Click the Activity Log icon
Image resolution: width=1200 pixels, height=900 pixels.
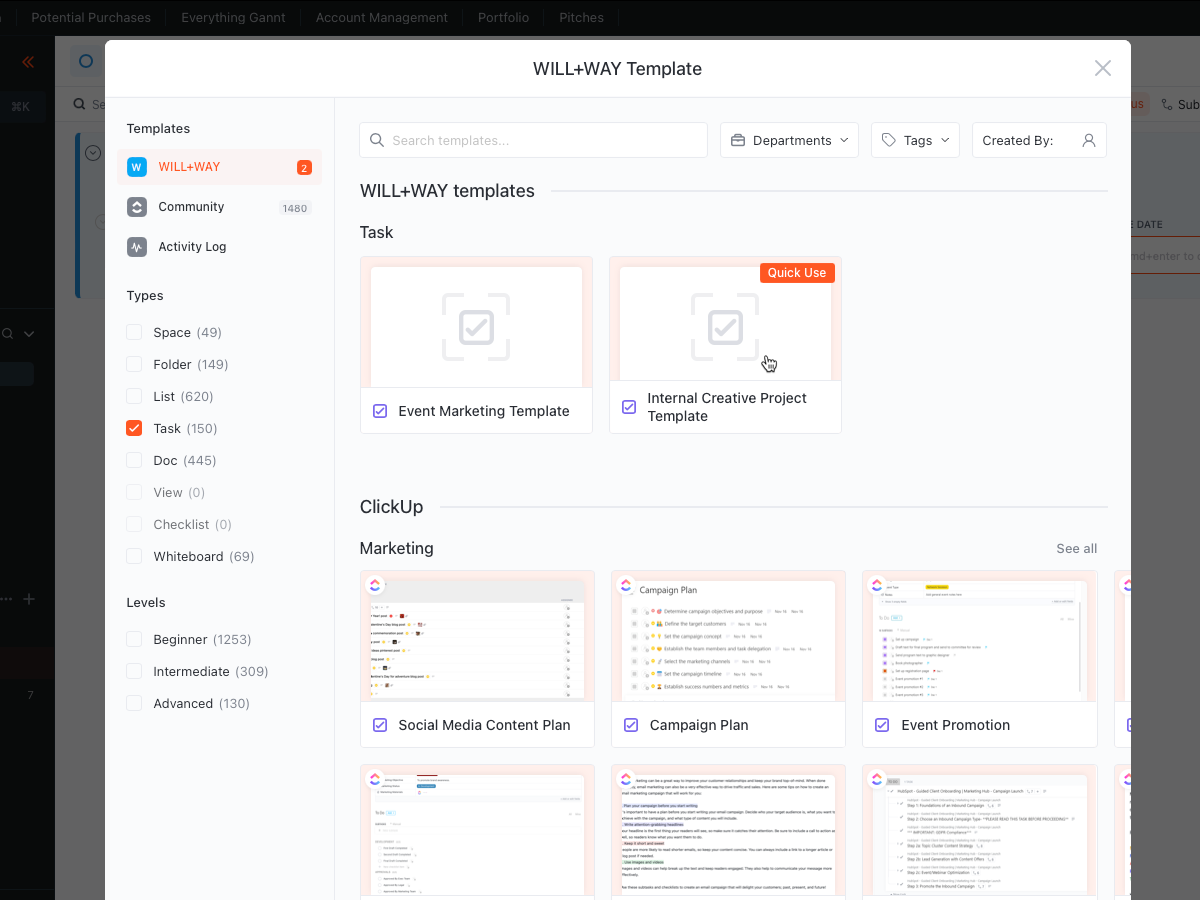[x=137, y=247]
